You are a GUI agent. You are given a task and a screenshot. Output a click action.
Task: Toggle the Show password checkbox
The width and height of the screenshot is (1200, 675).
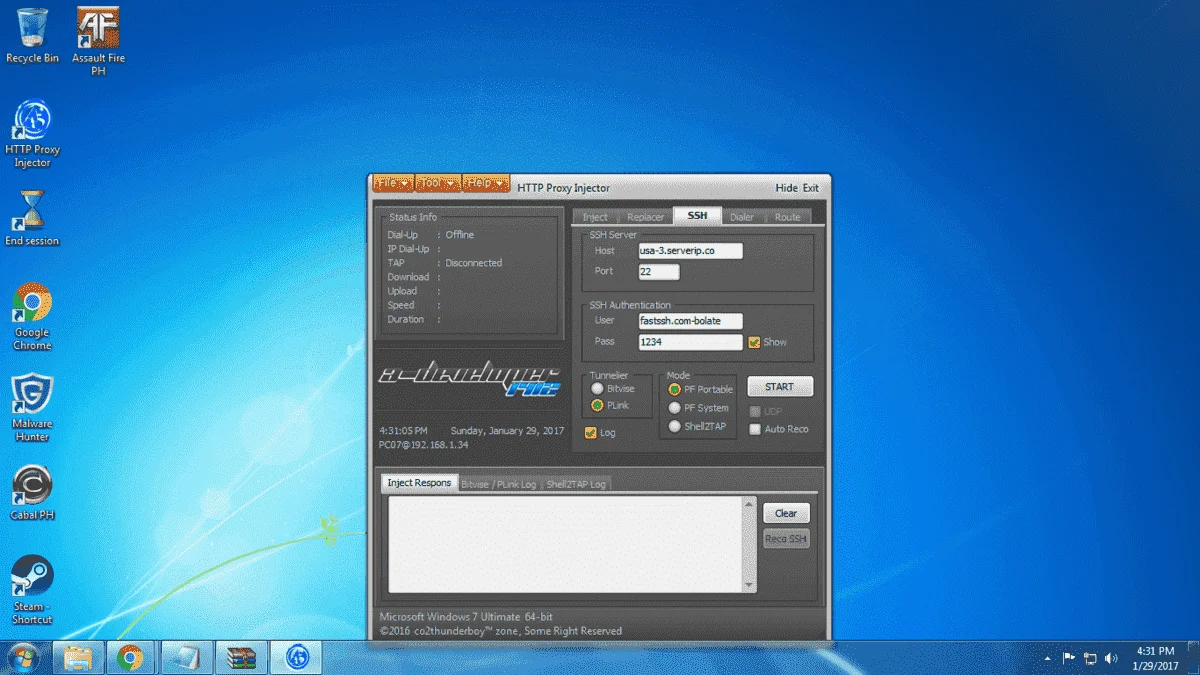pyautogui.click(x=754, y=342)
